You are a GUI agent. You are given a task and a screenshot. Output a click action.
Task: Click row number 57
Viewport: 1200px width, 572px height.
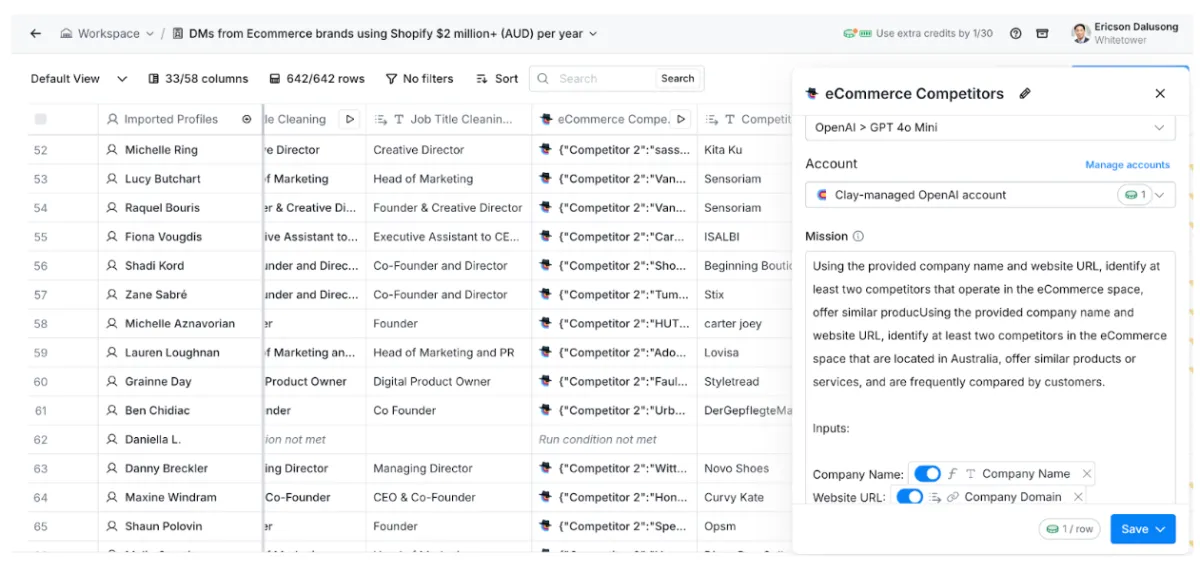[x=41, y=295]
